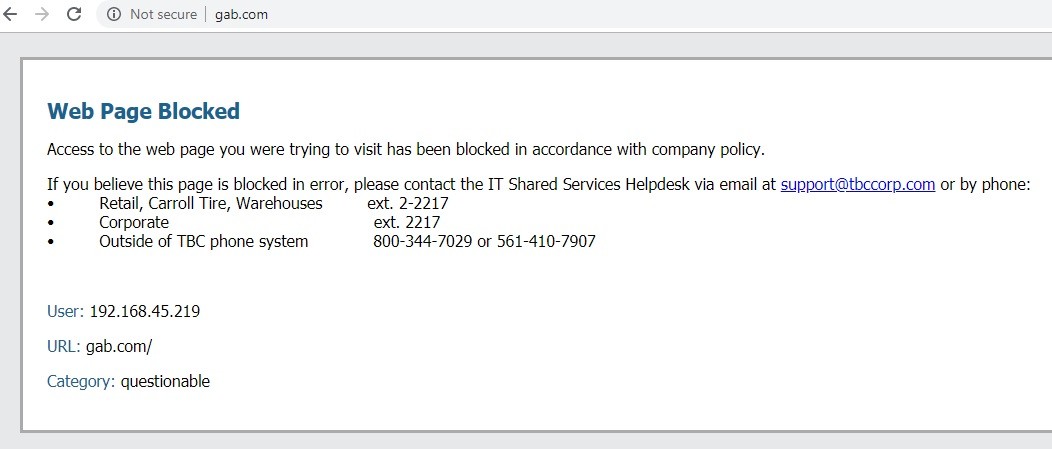
Task: Open the site information icon
Action: pyautogui.click(x=113, y=15)
